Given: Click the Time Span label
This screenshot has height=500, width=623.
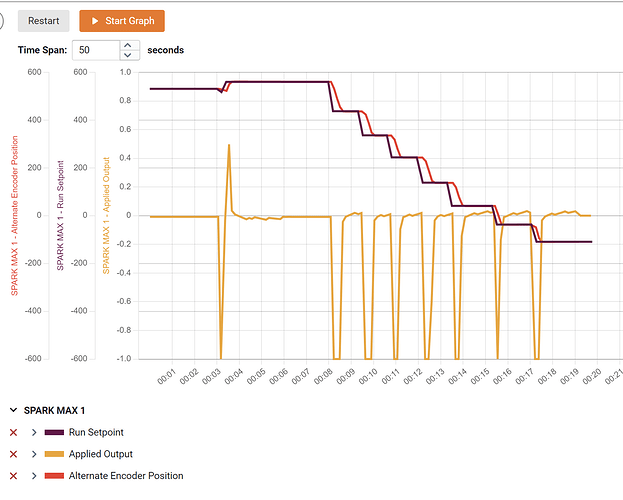Looking at the screenshot, I should pos(43,50).
